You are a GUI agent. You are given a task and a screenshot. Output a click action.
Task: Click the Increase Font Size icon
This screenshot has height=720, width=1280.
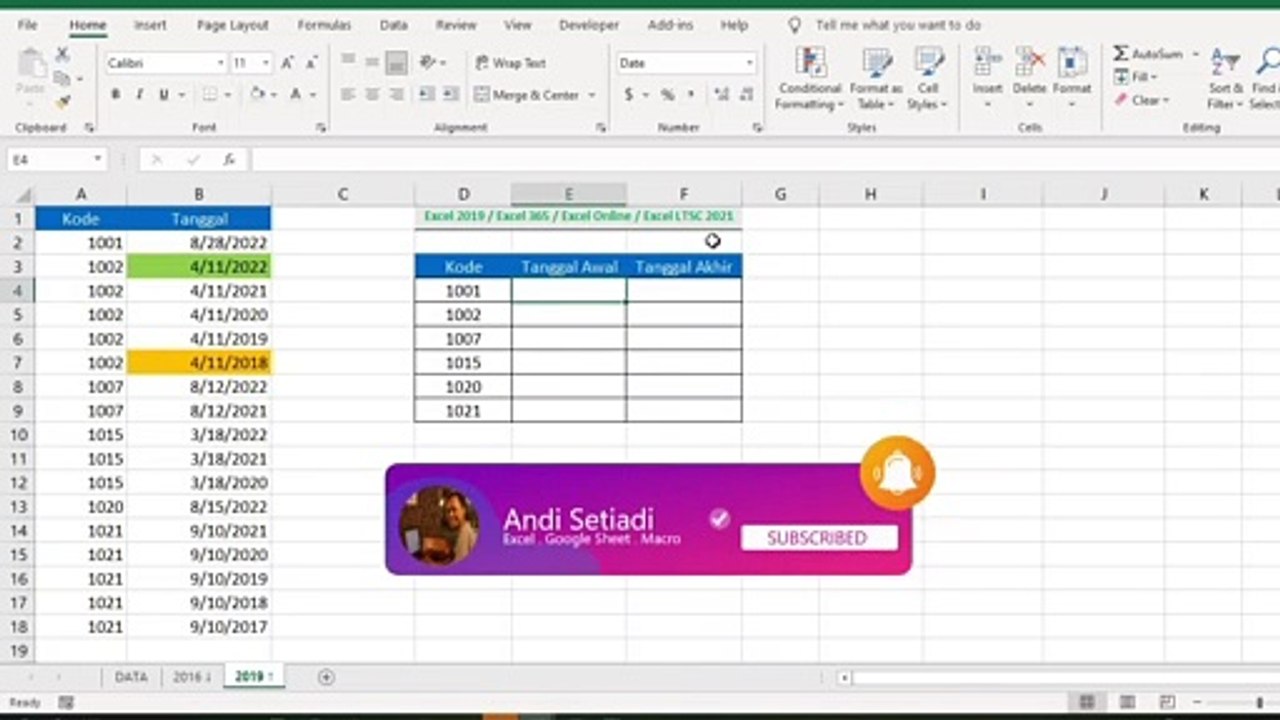click(x=287, y=63)
